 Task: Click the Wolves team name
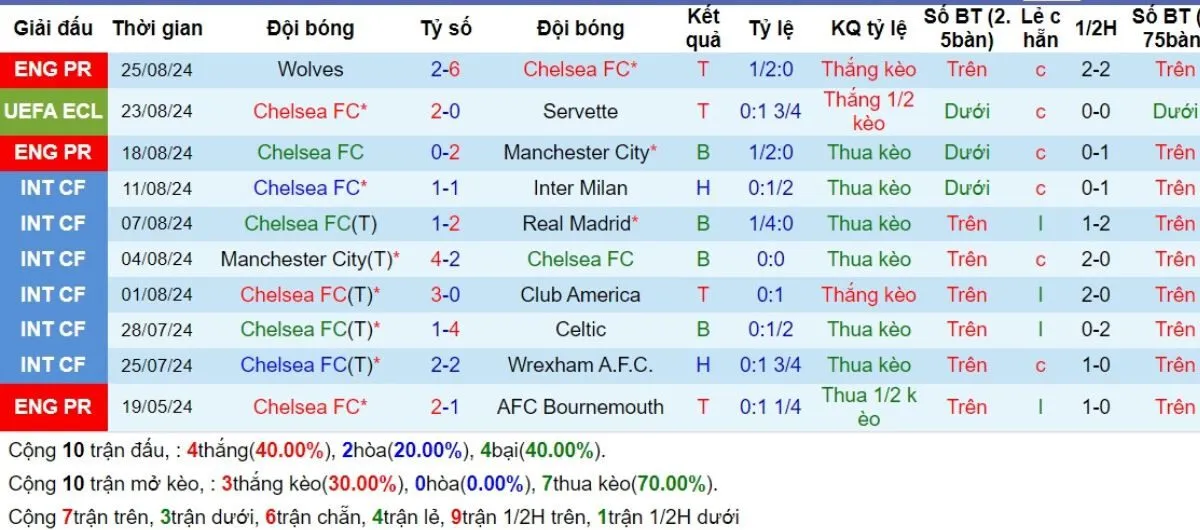(310, 69)
